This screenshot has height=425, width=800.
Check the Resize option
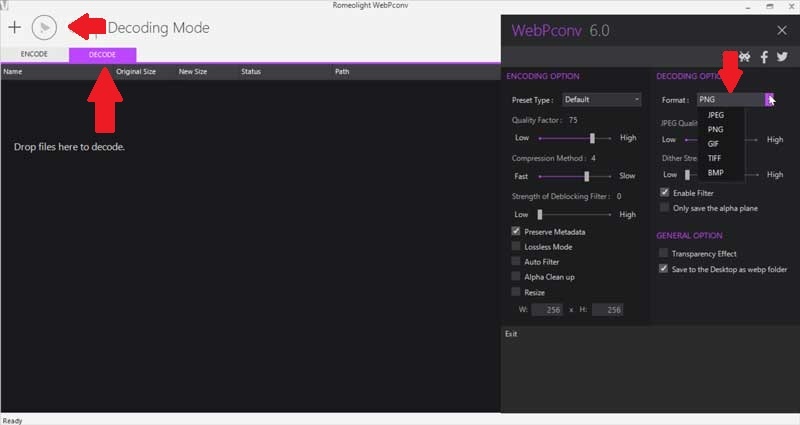[516, 292]
